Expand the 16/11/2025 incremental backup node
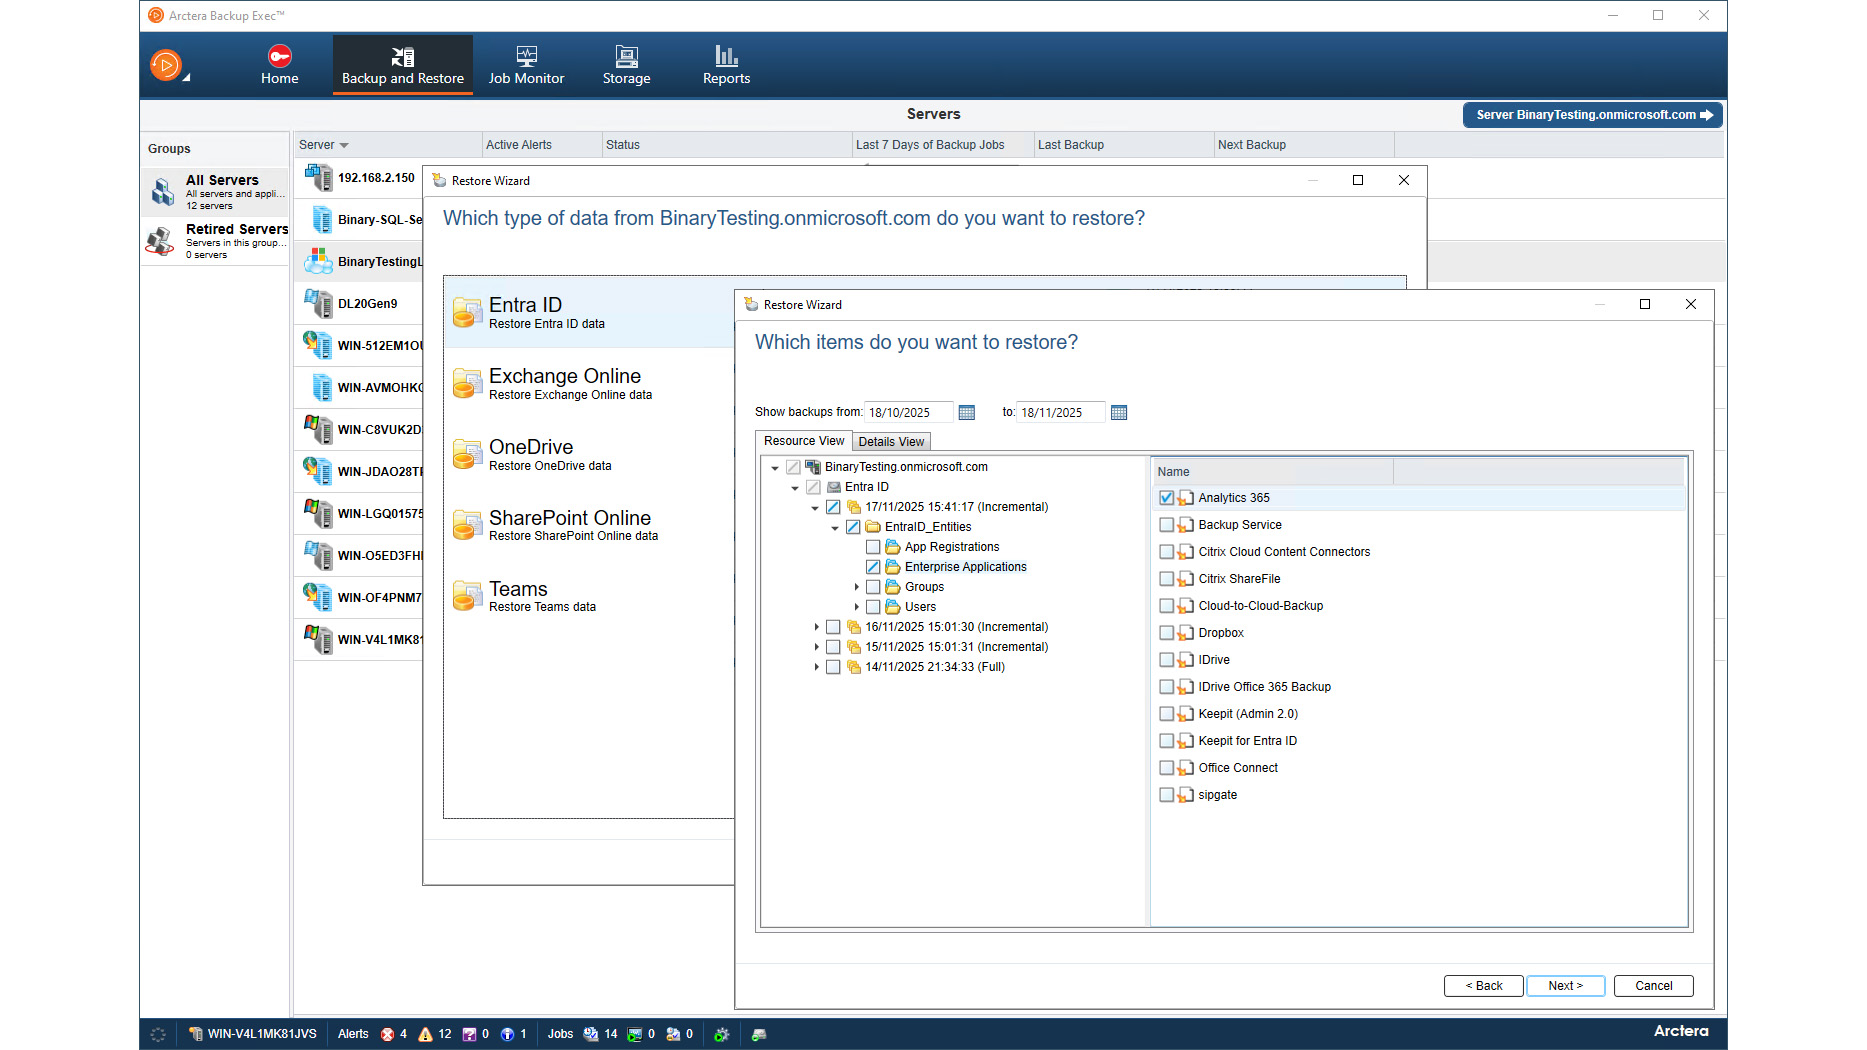This screenshot has height=1050, width=1867. [815, 626]
